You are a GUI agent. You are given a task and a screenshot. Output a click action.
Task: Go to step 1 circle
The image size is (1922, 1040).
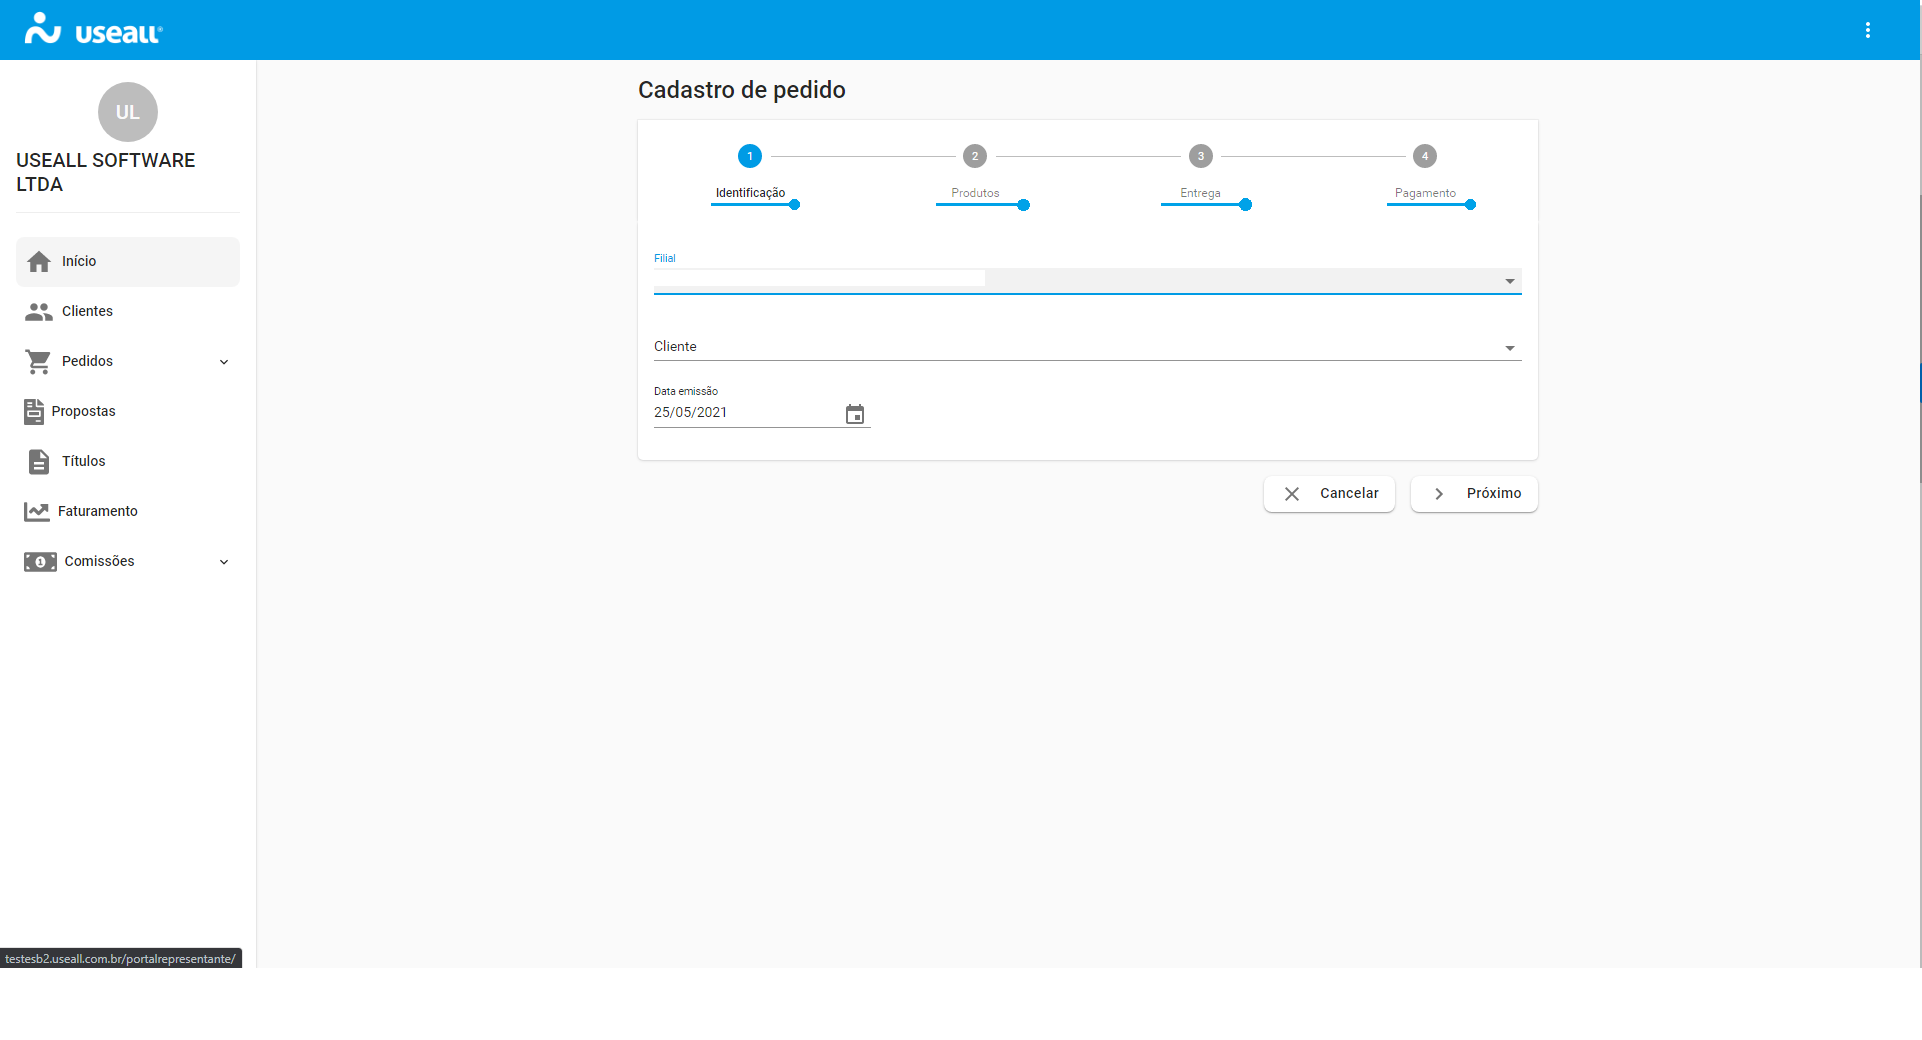750,156
